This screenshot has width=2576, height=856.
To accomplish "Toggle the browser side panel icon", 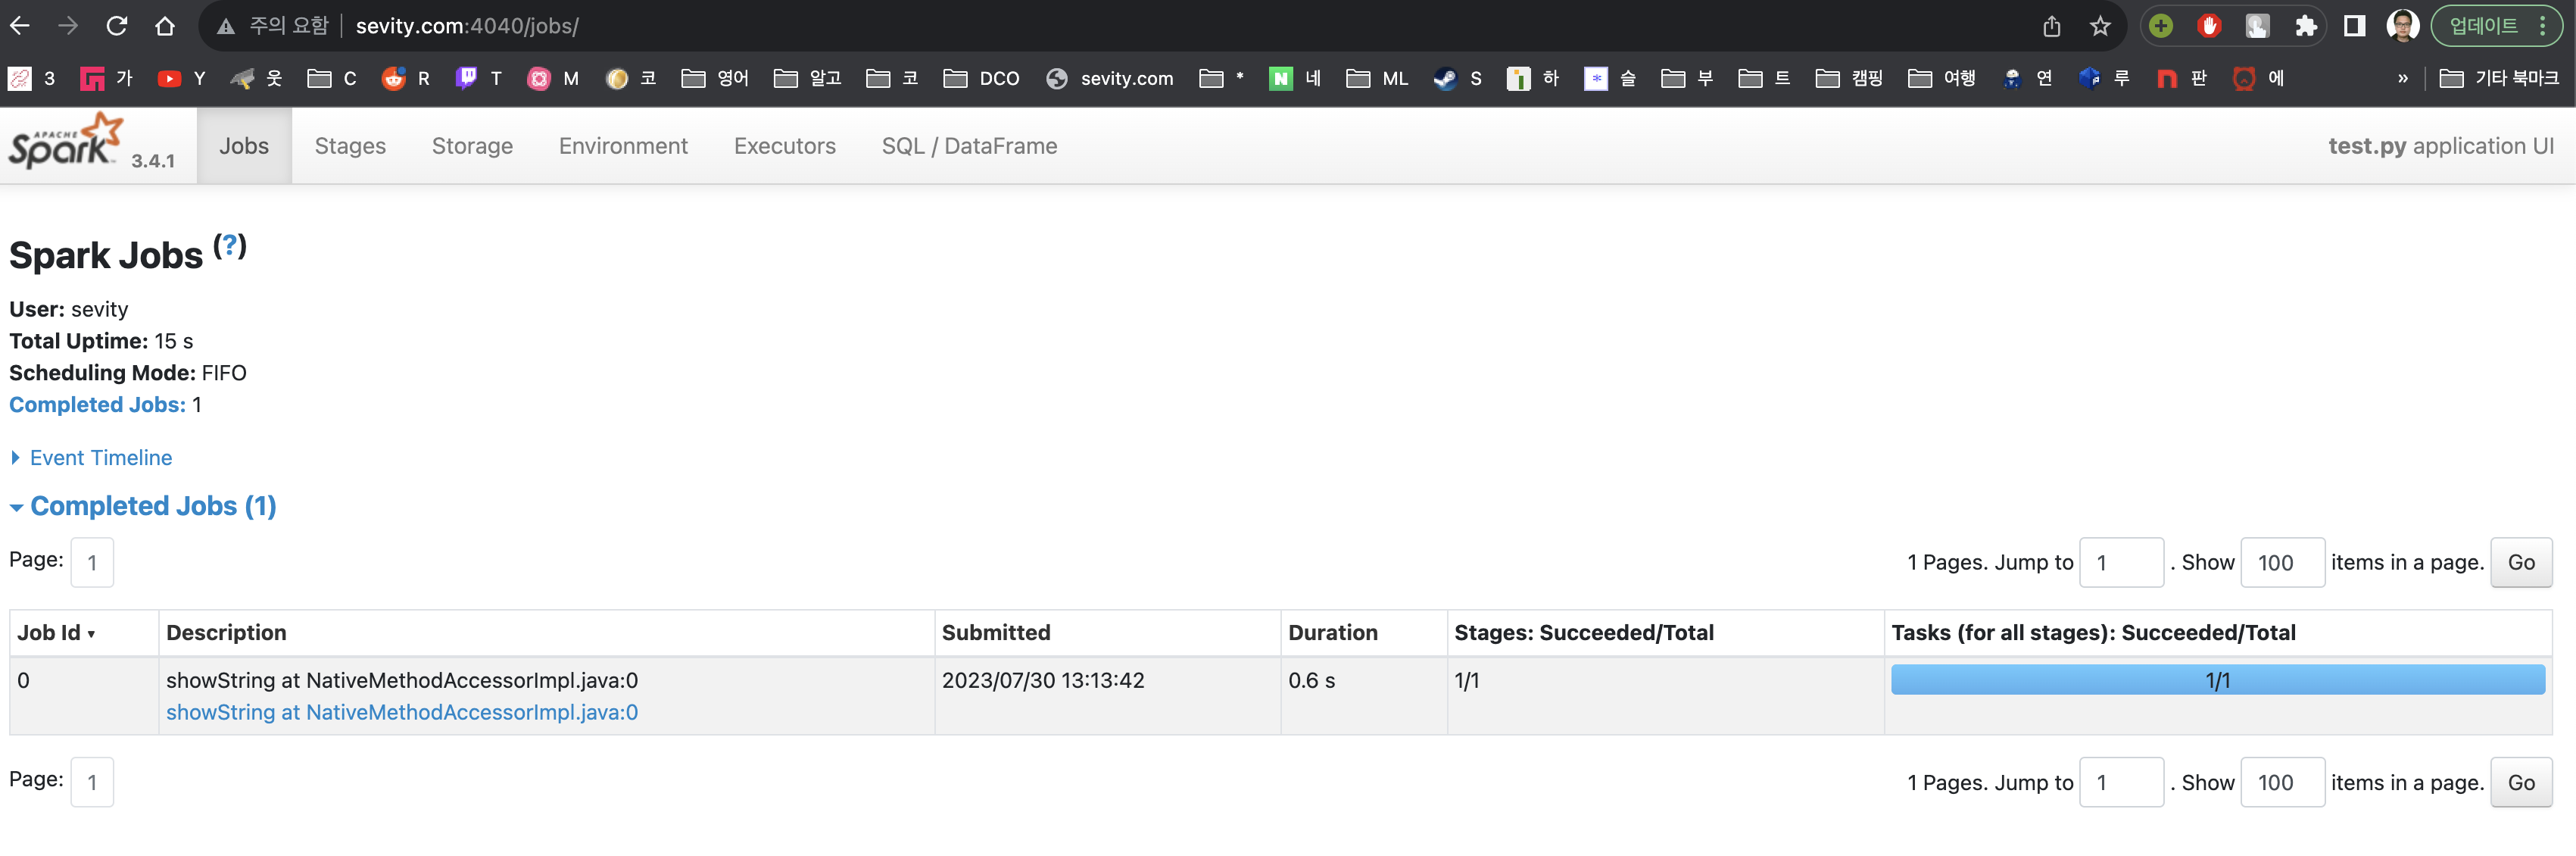I will 2354,26.
